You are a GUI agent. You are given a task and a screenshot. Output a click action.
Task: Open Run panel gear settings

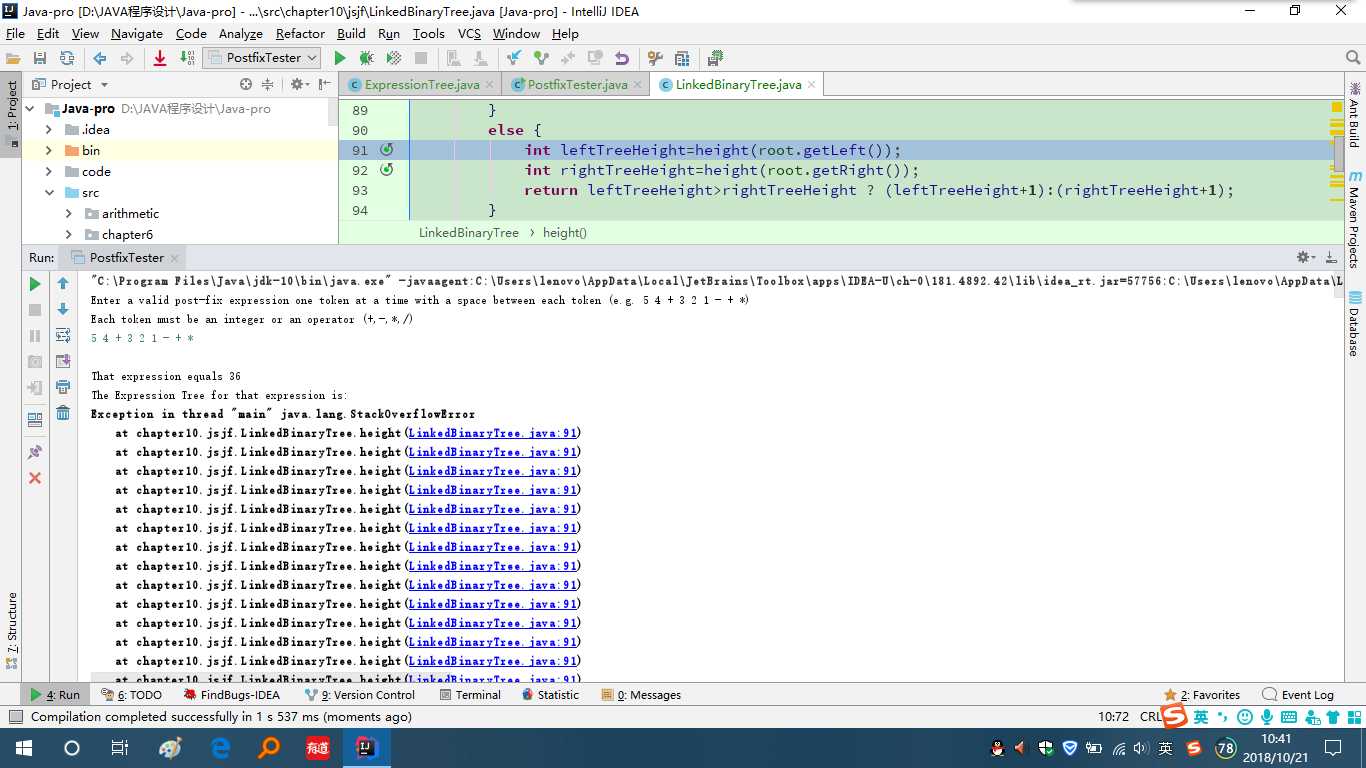pyautogui.click(x=1306, y=258)
